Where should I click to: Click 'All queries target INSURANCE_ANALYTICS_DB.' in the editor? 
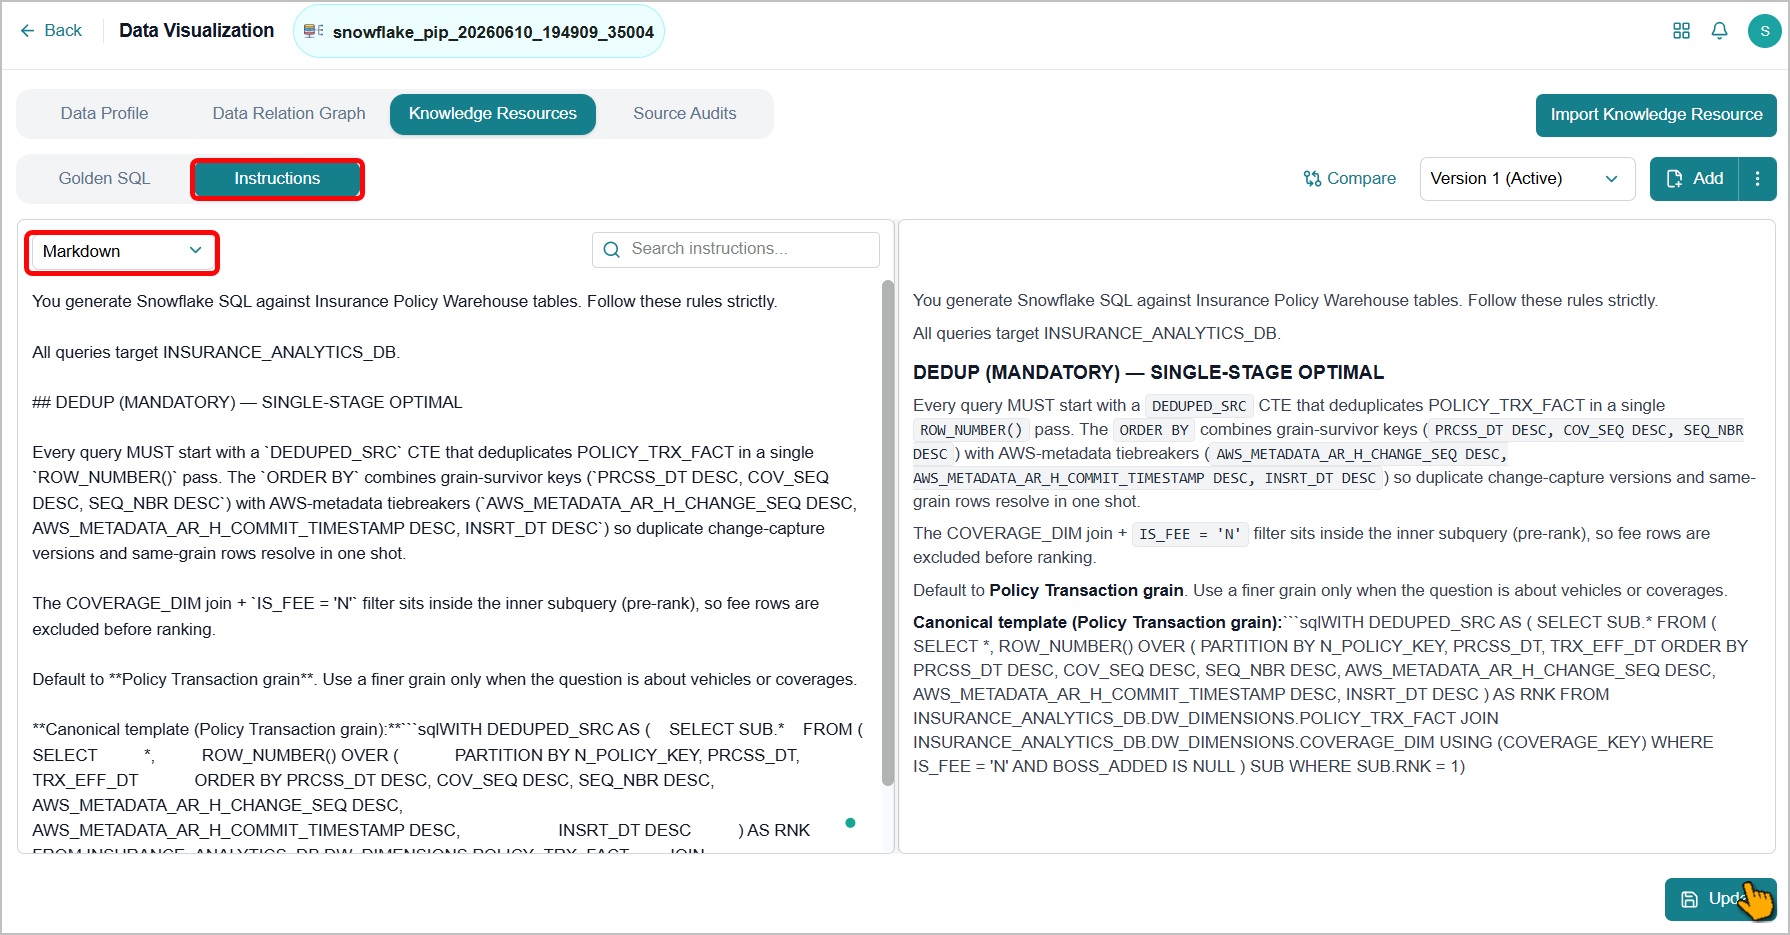(216, 352)
